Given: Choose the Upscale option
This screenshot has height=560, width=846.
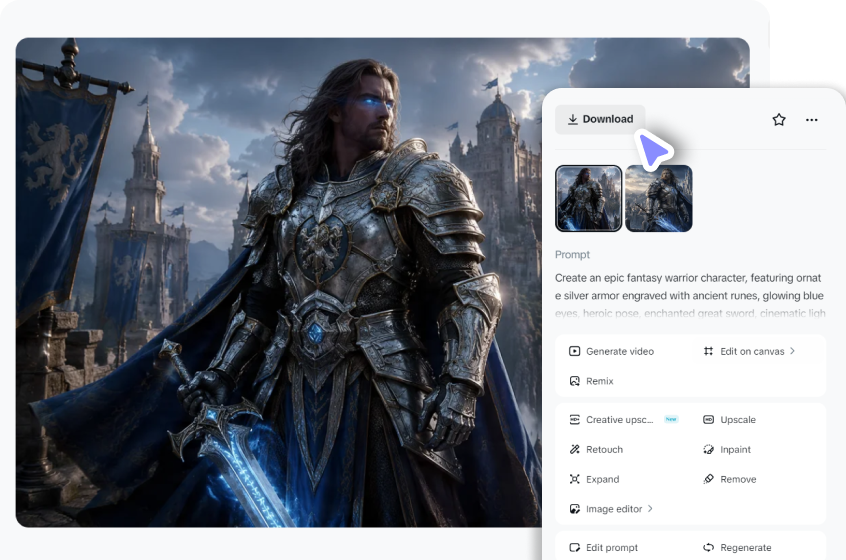Looking at the screenshot, I should click(x=729, y=420).
